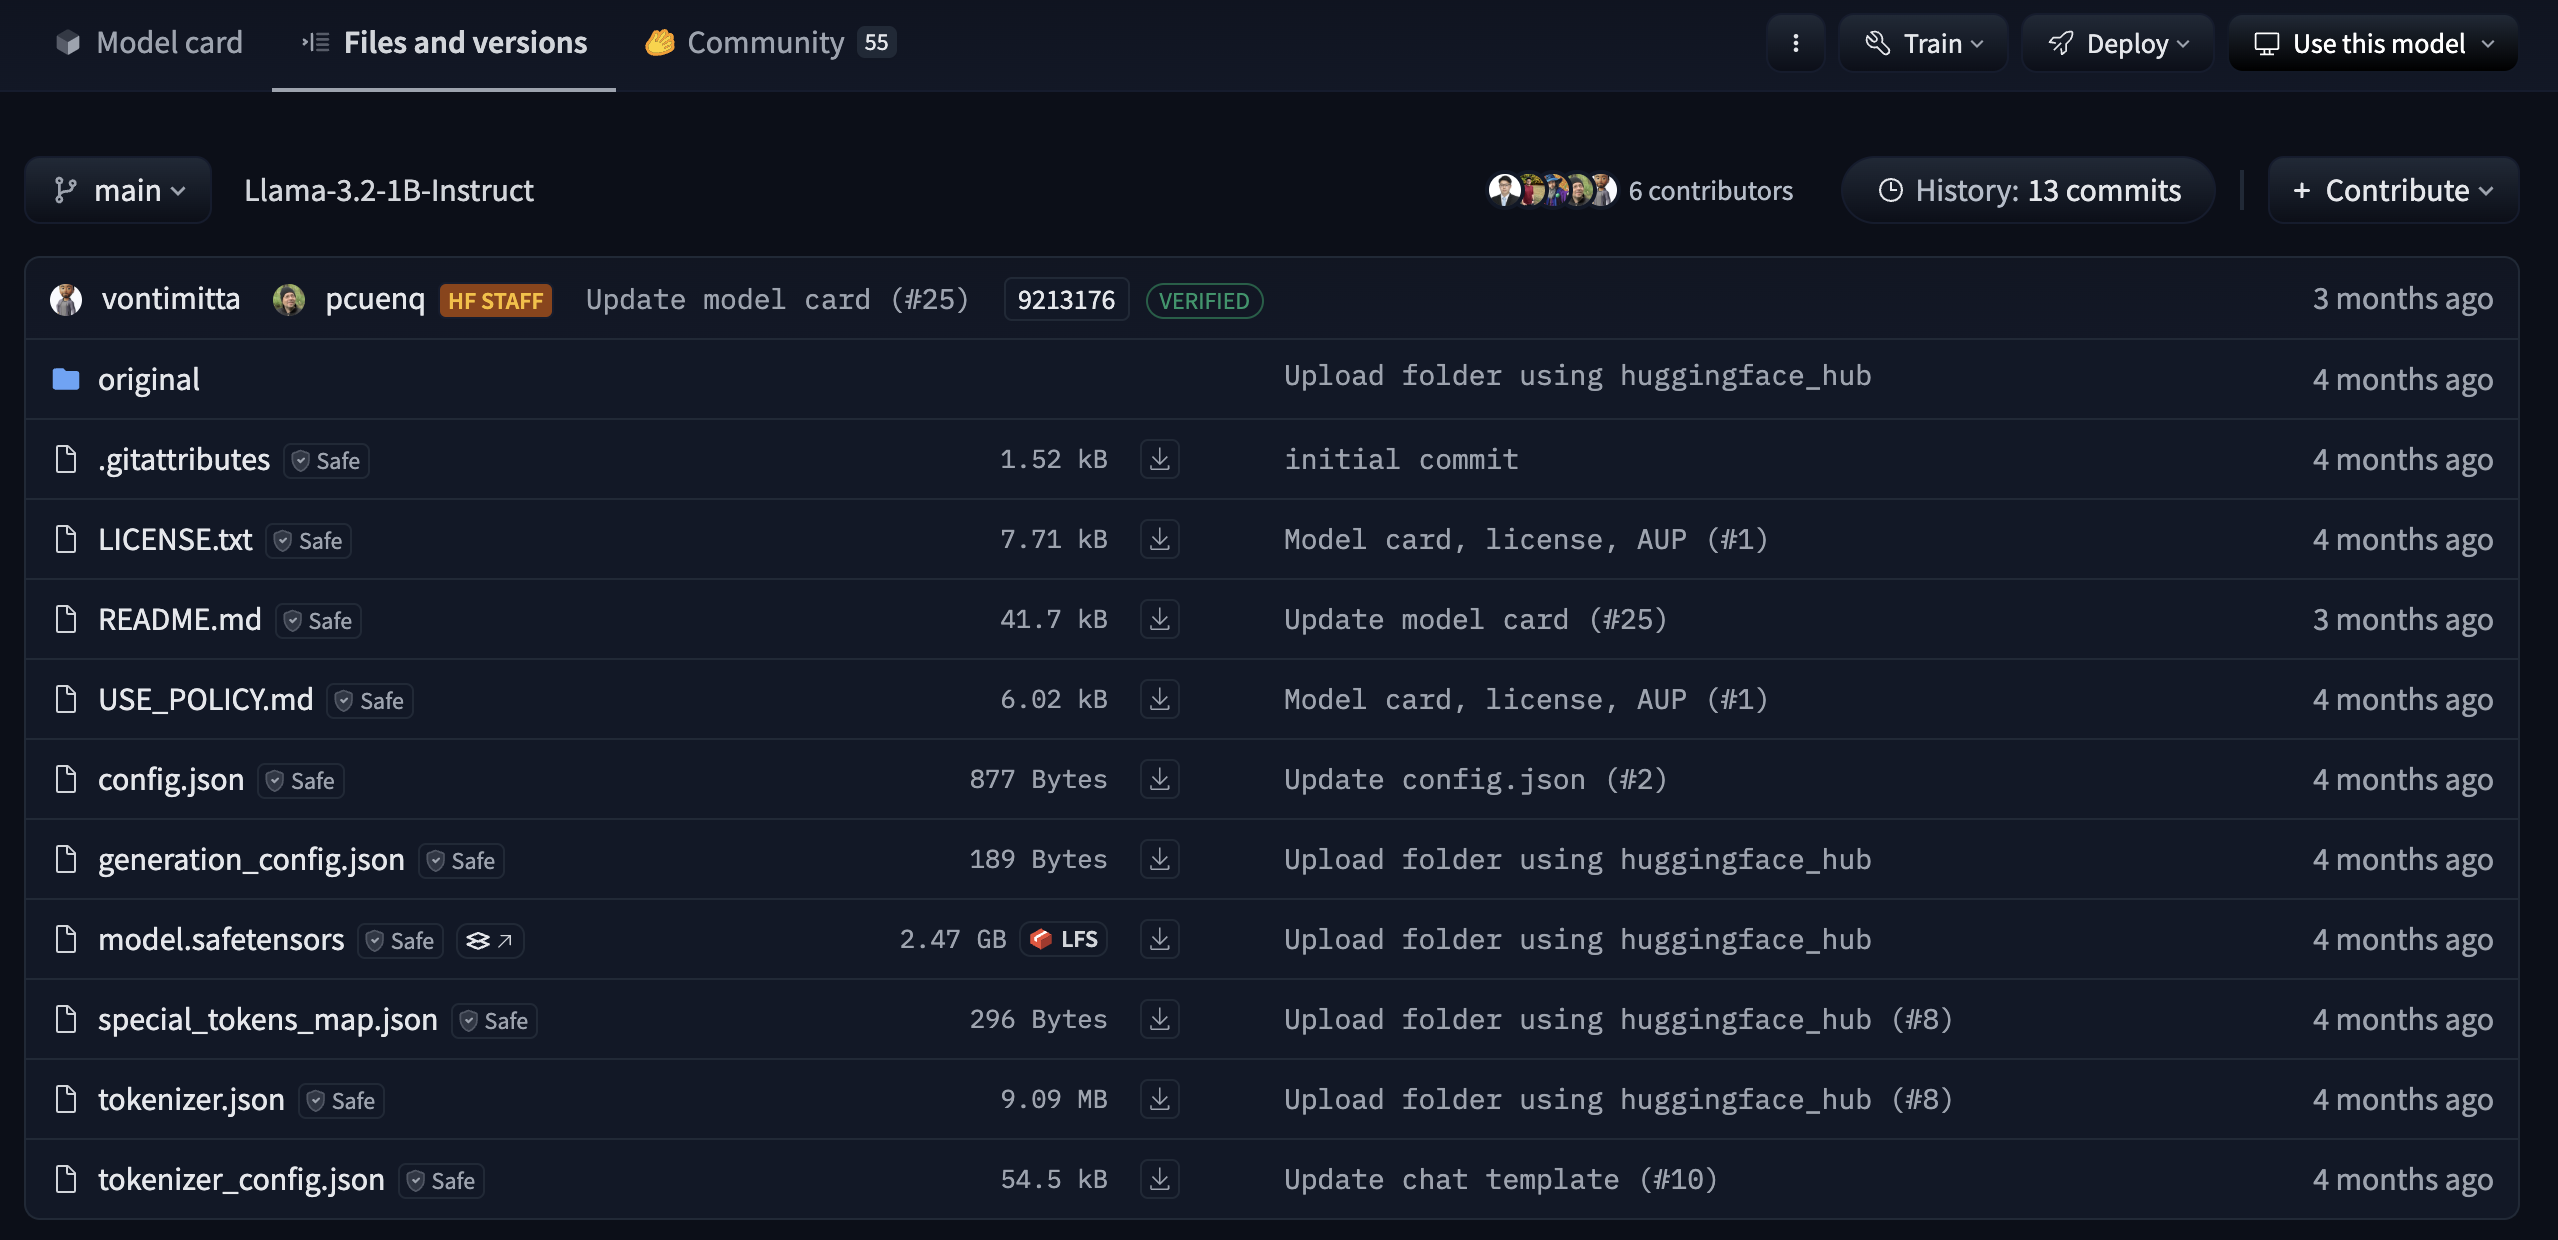Open the Community tab
Screen dimensions: 2558x1240
[768, 42]
